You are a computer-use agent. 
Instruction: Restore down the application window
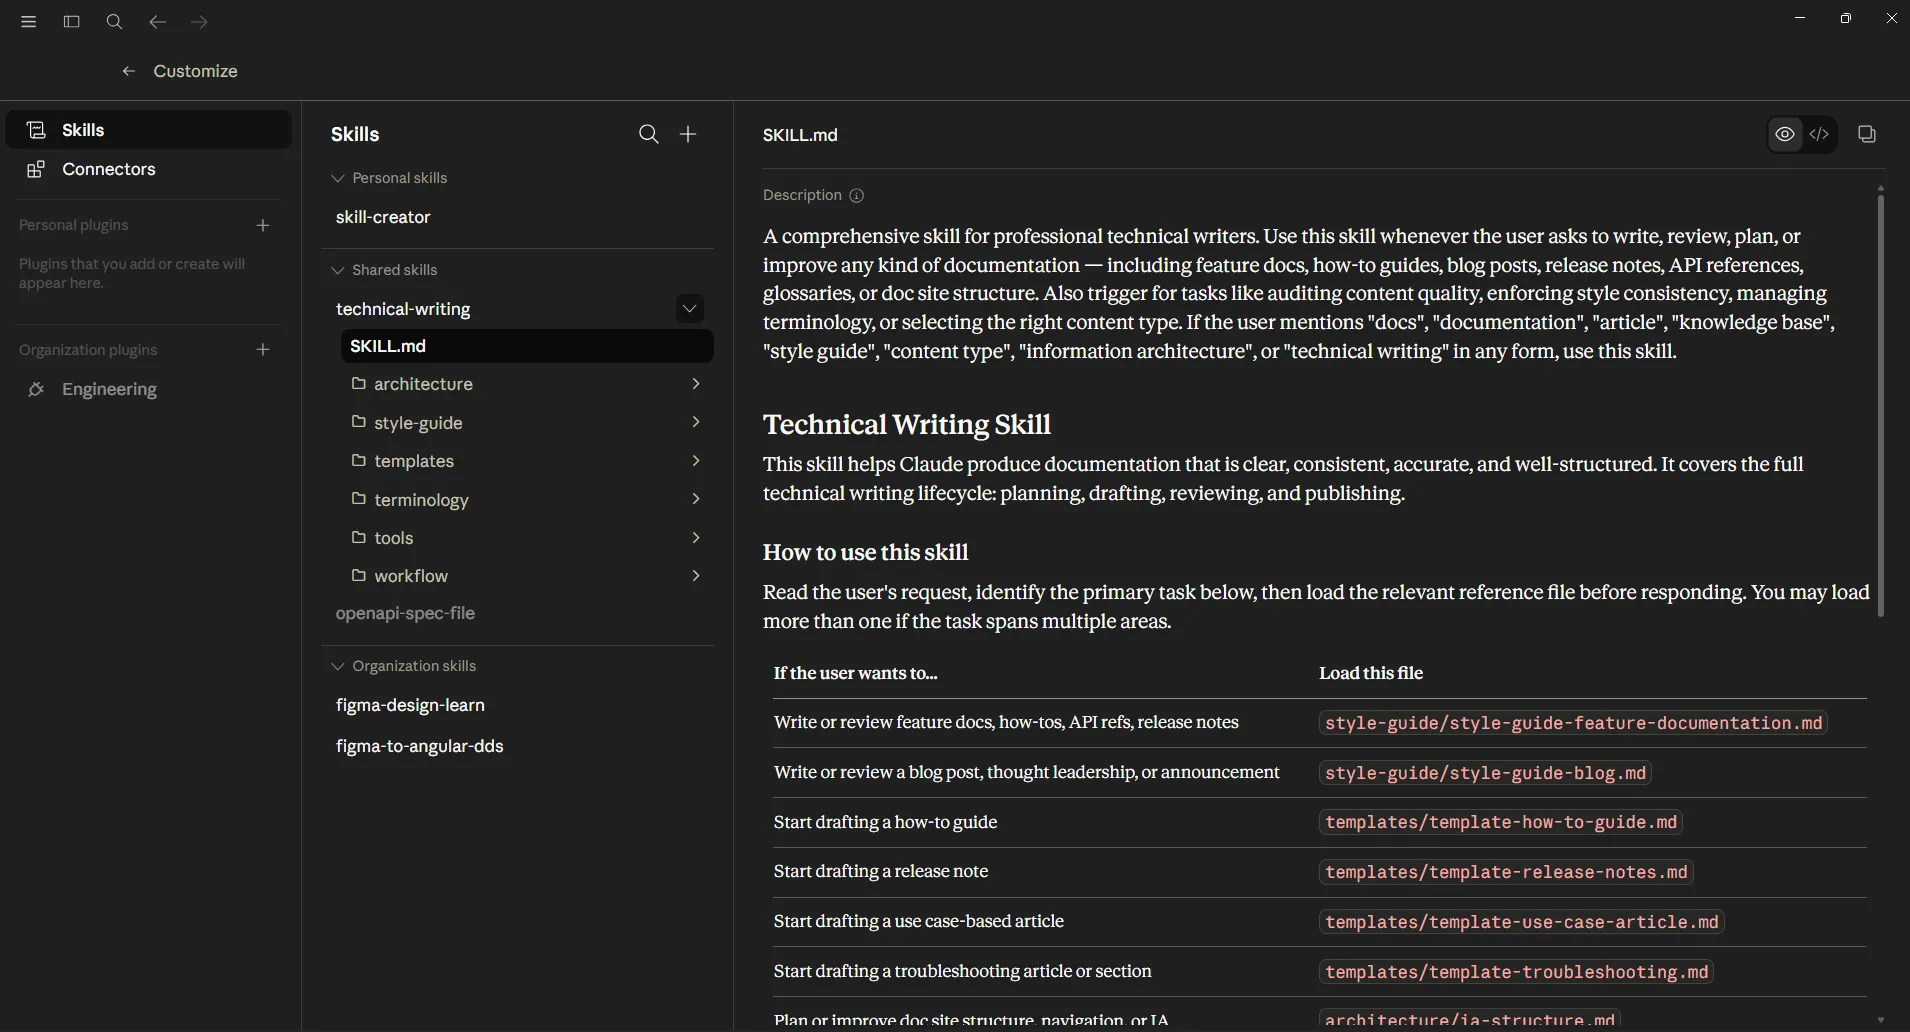click(x=1845, y=18)
